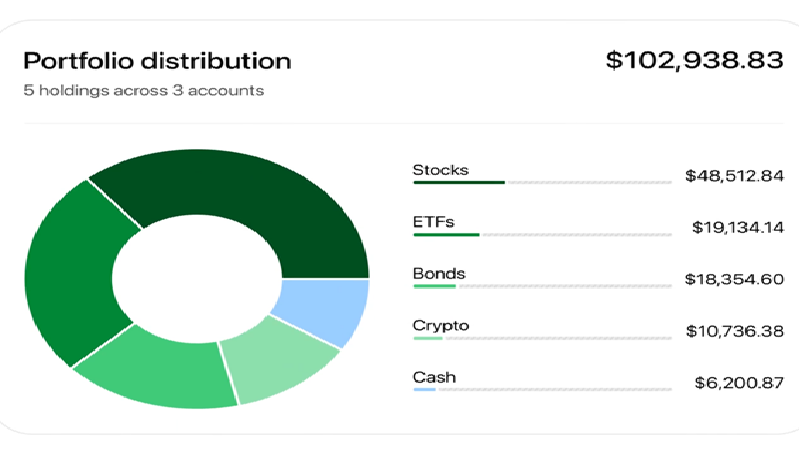This screenshot has width=800, height=450.
Task: Click the Crypto progress bar
Action: click(542, 338)
